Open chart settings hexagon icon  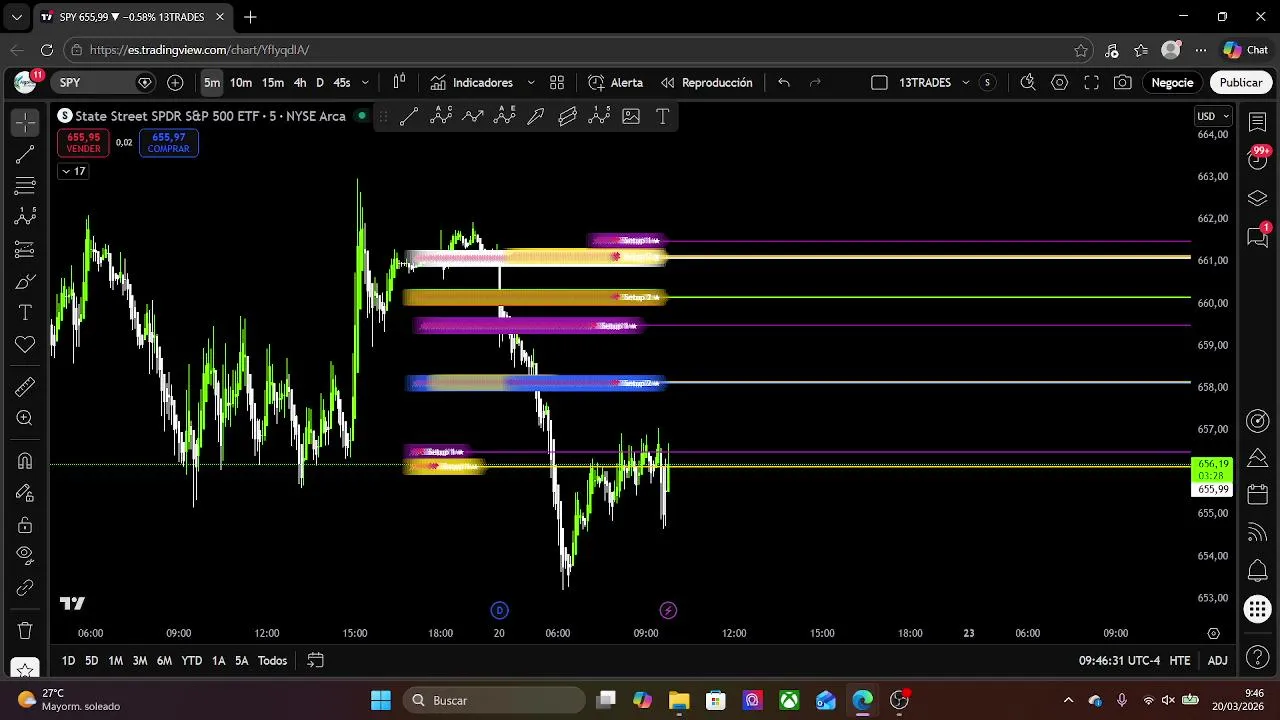pyautogui.click(x=1059, y=83)
